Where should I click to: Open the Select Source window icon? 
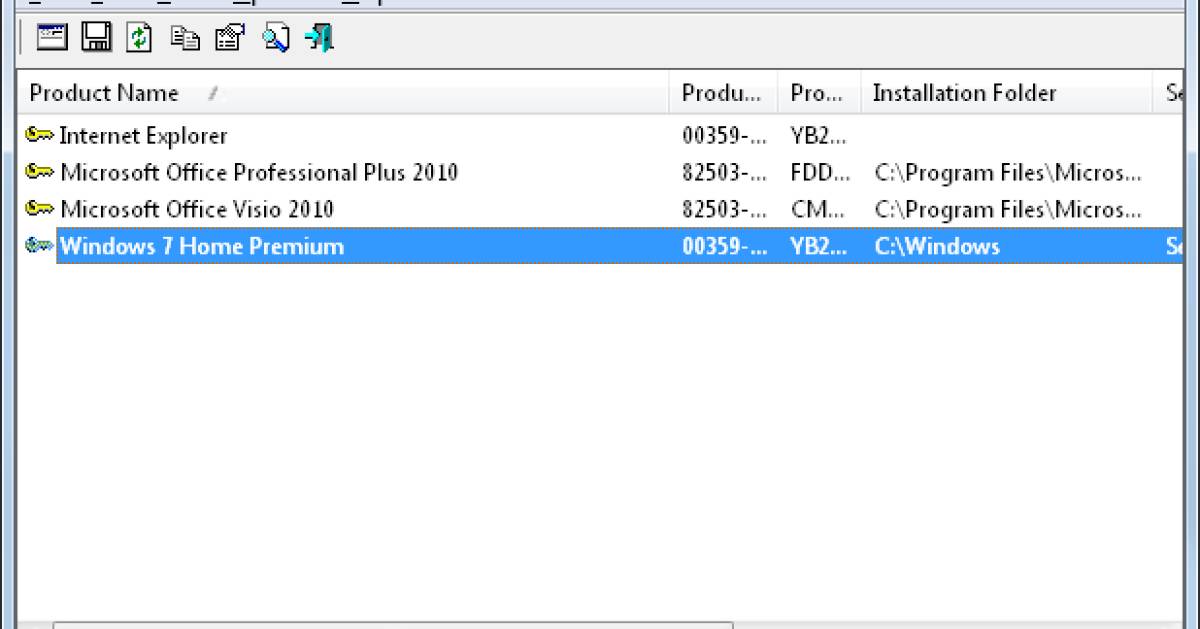point(52,38)
